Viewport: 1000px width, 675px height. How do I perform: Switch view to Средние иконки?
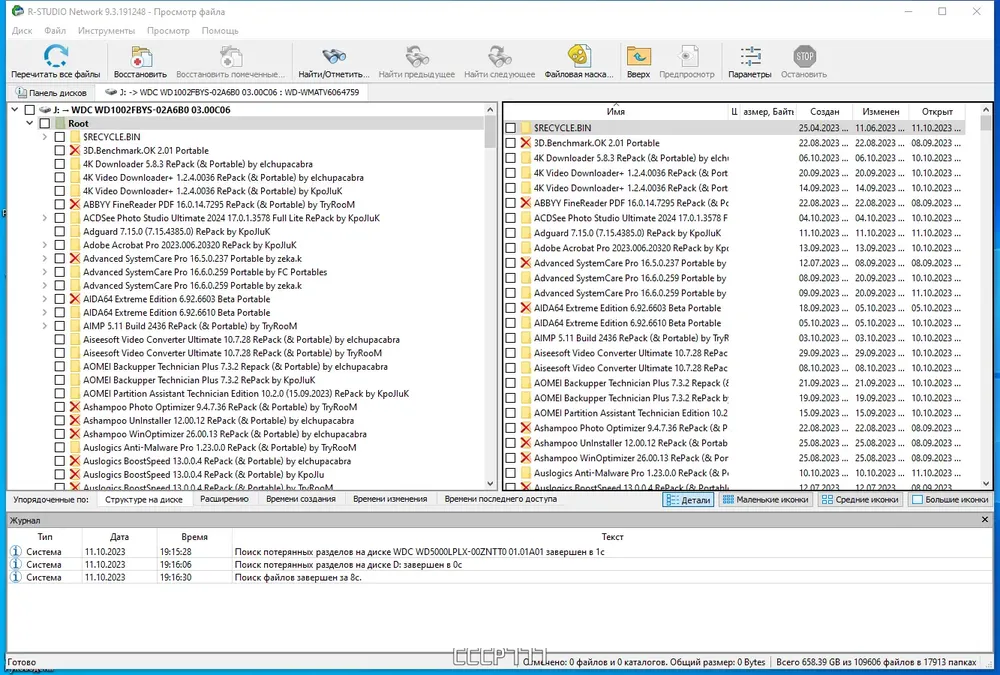click(860, 500)
